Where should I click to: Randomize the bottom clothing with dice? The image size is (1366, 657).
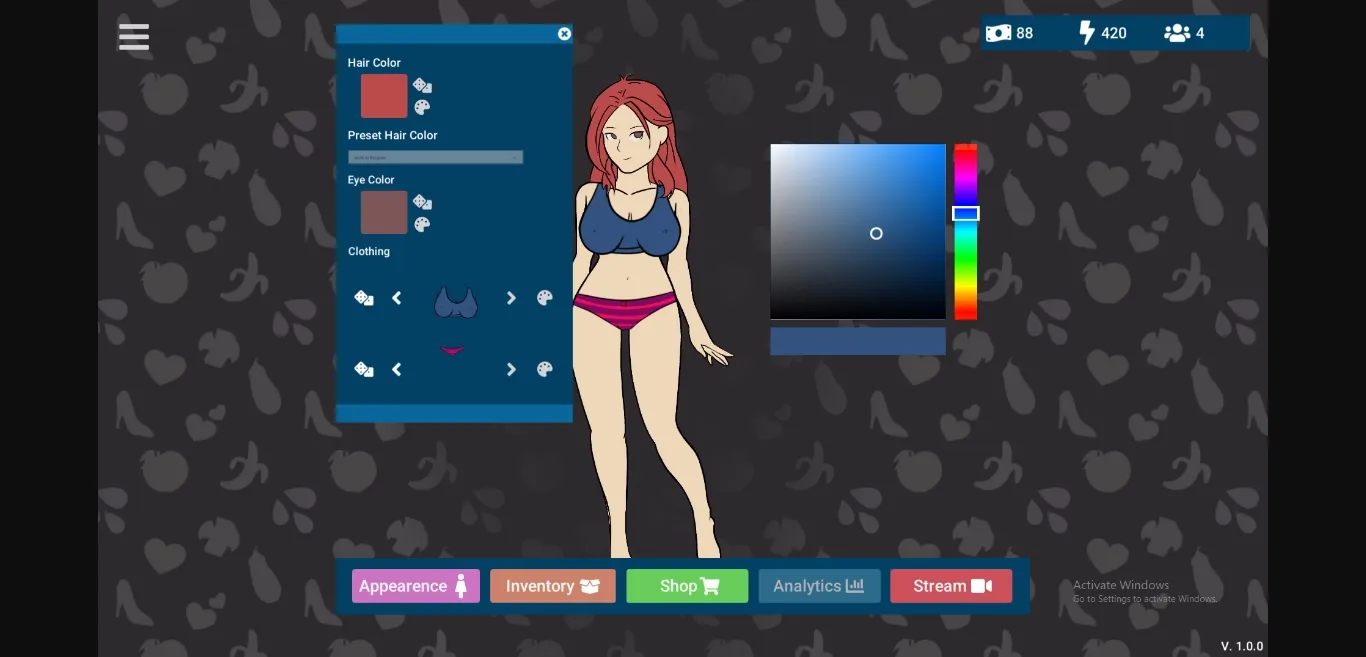(364, 369)
